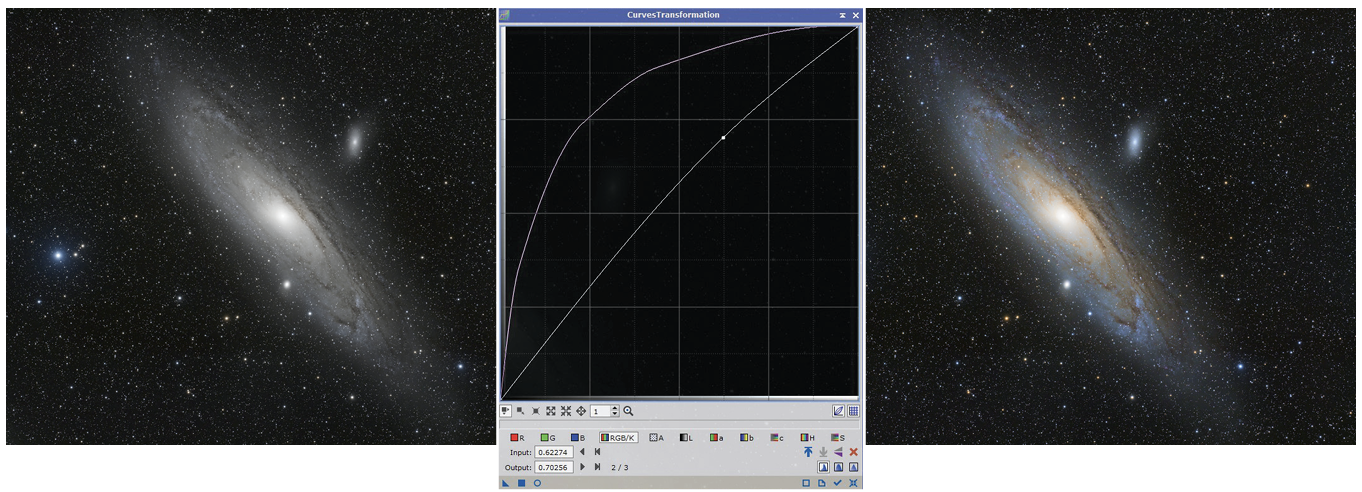1362x492 pixels.
Task: Close the CurvesTransformation window
Action: [855, 16]
